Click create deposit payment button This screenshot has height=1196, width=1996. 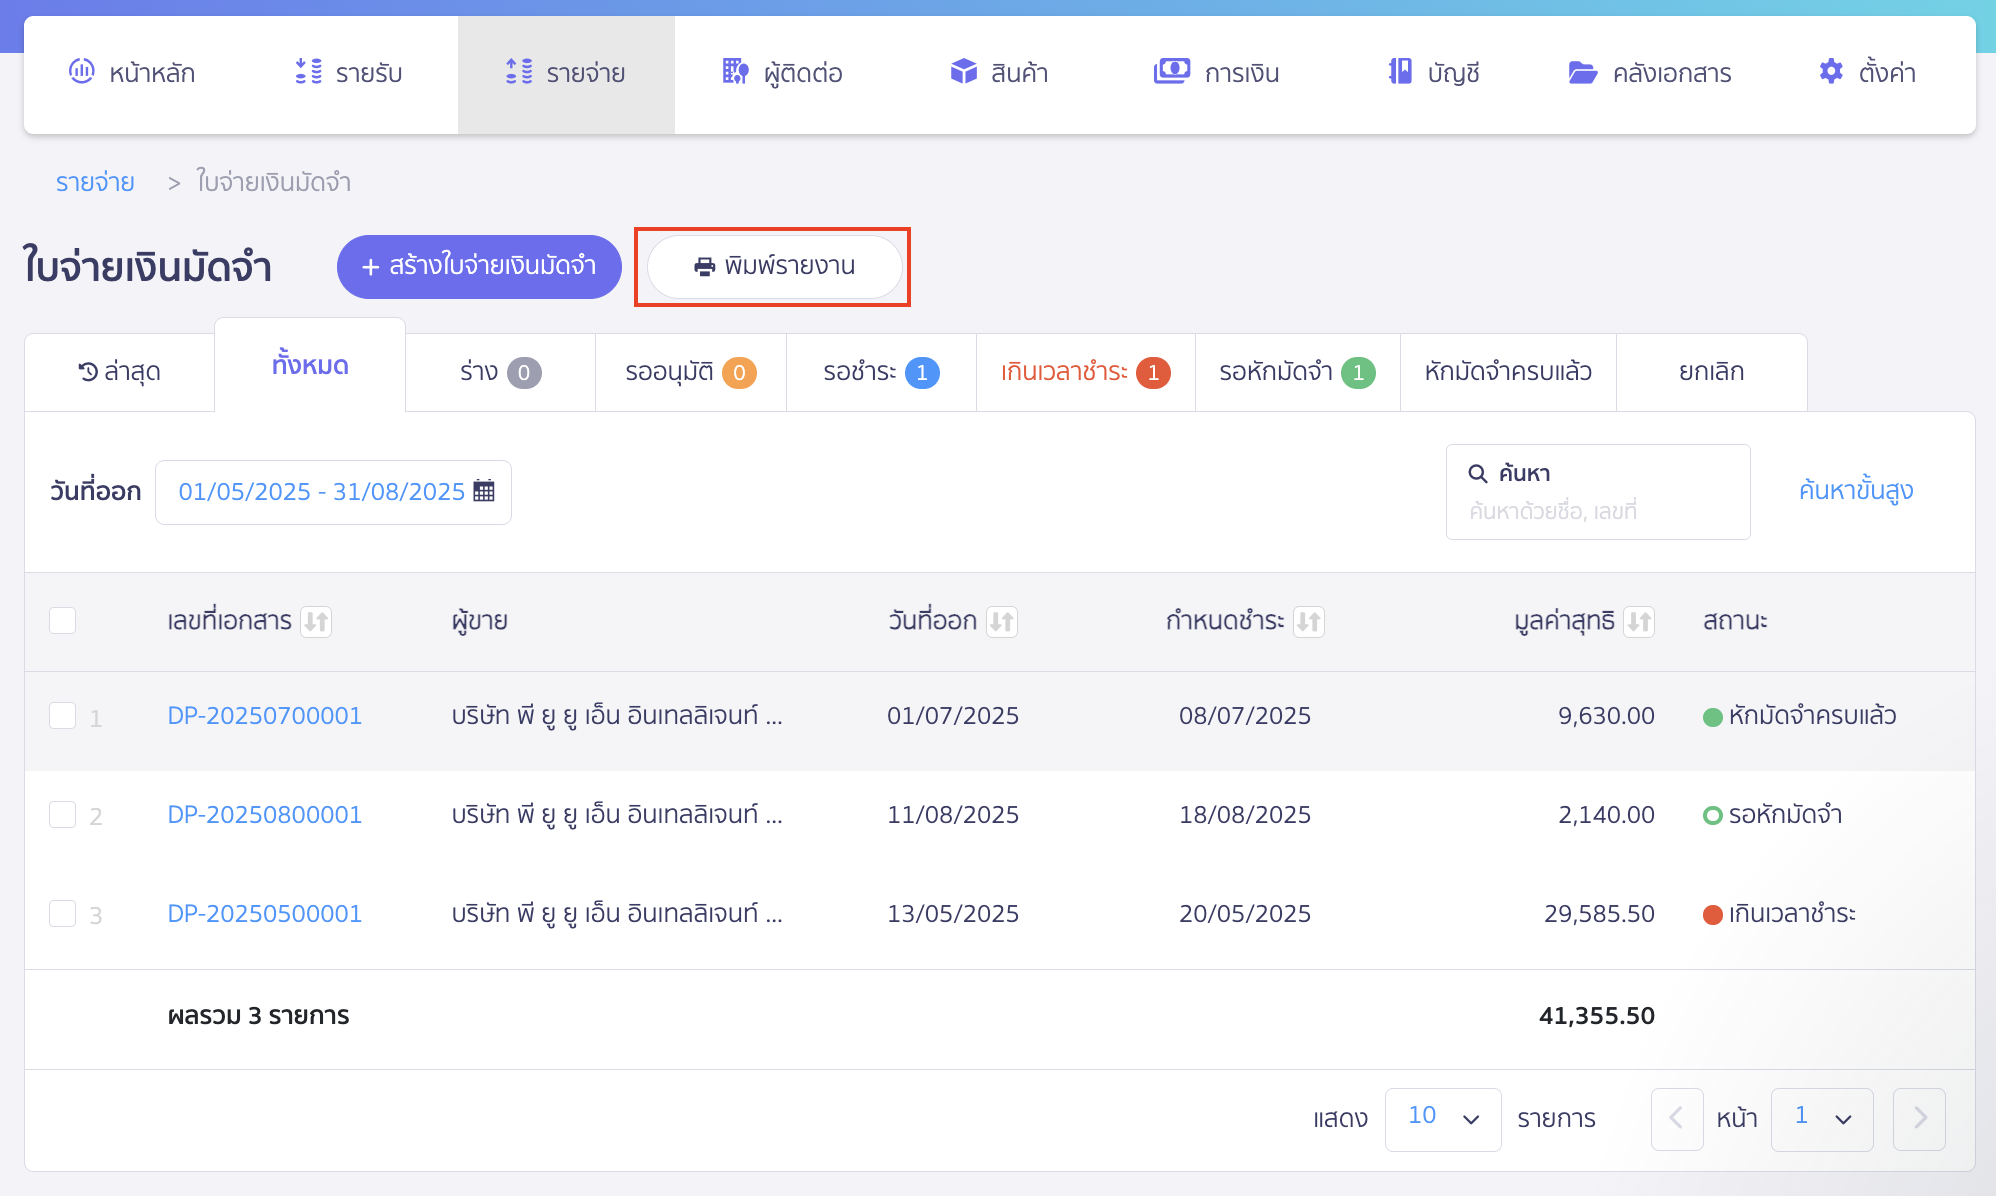point(479,266)
